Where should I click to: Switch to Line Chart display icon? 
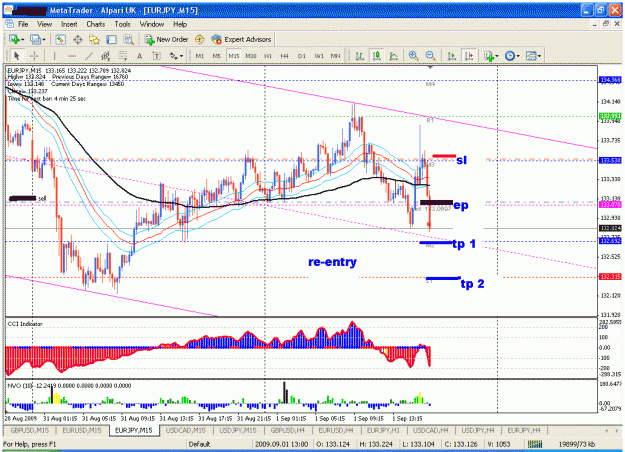pos(393,56)
